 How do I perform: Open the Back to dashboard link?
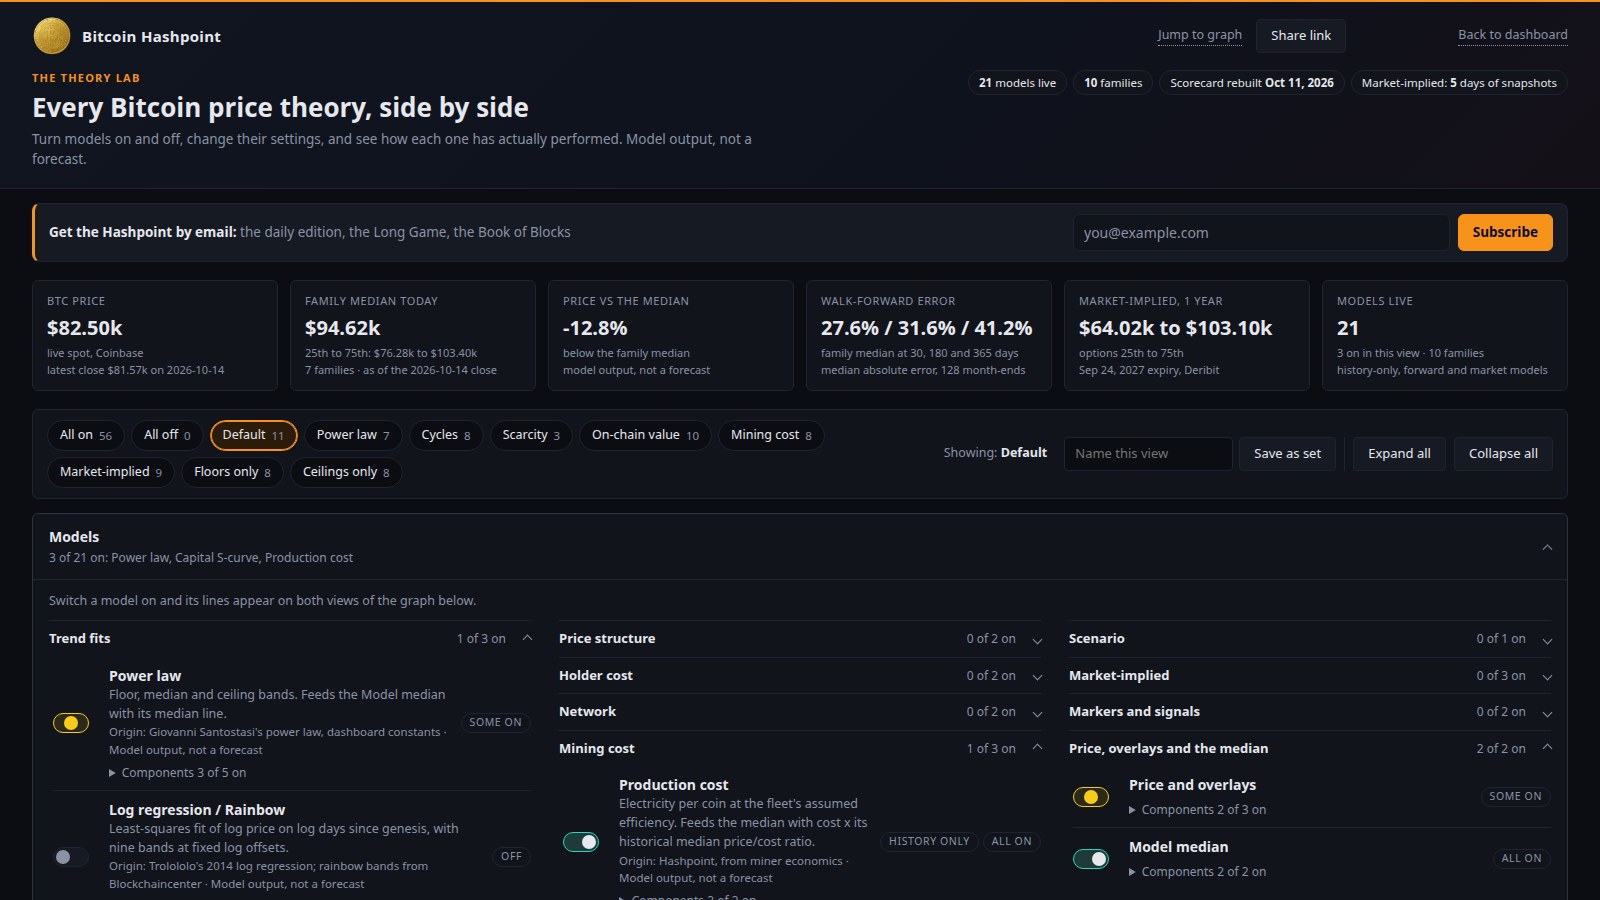coord(1513,35)
